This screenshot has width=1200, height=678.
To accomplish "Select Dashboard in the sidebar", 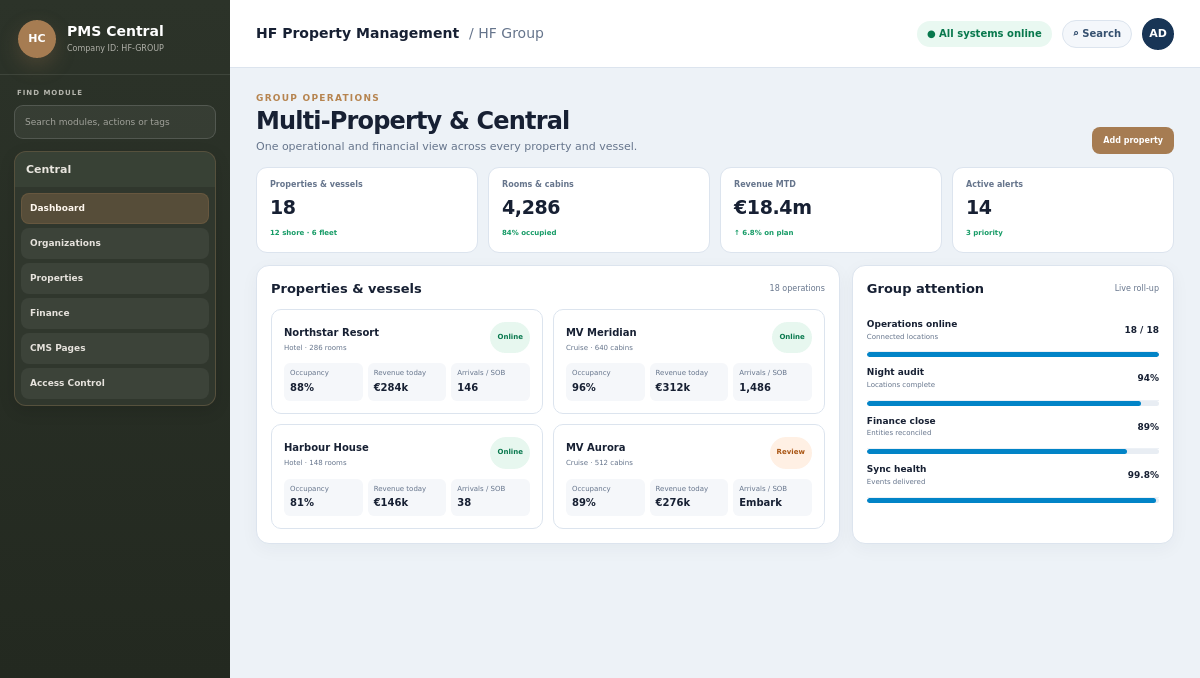I will (115, 208).
